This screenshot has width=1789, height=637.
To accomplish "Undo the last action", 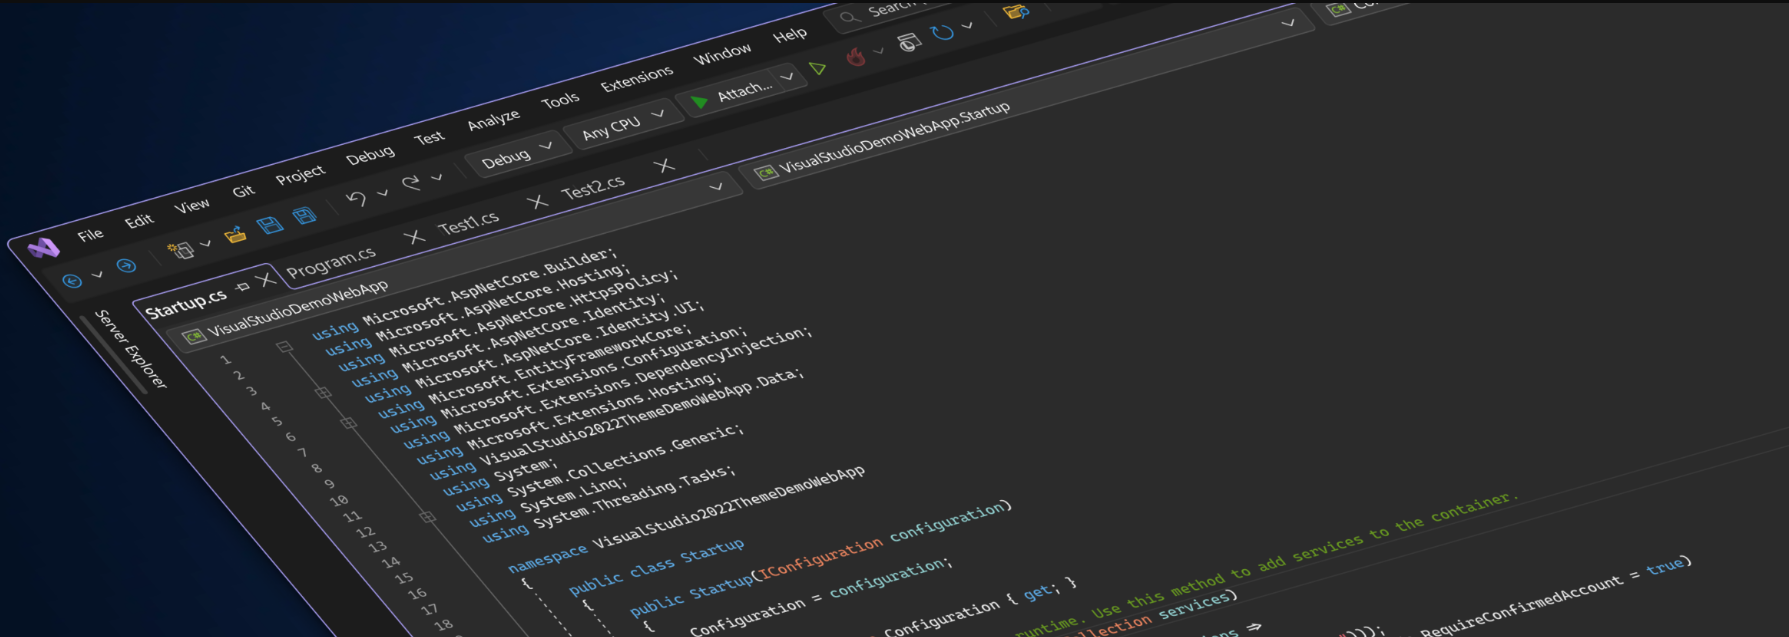I will click(356, 199).
